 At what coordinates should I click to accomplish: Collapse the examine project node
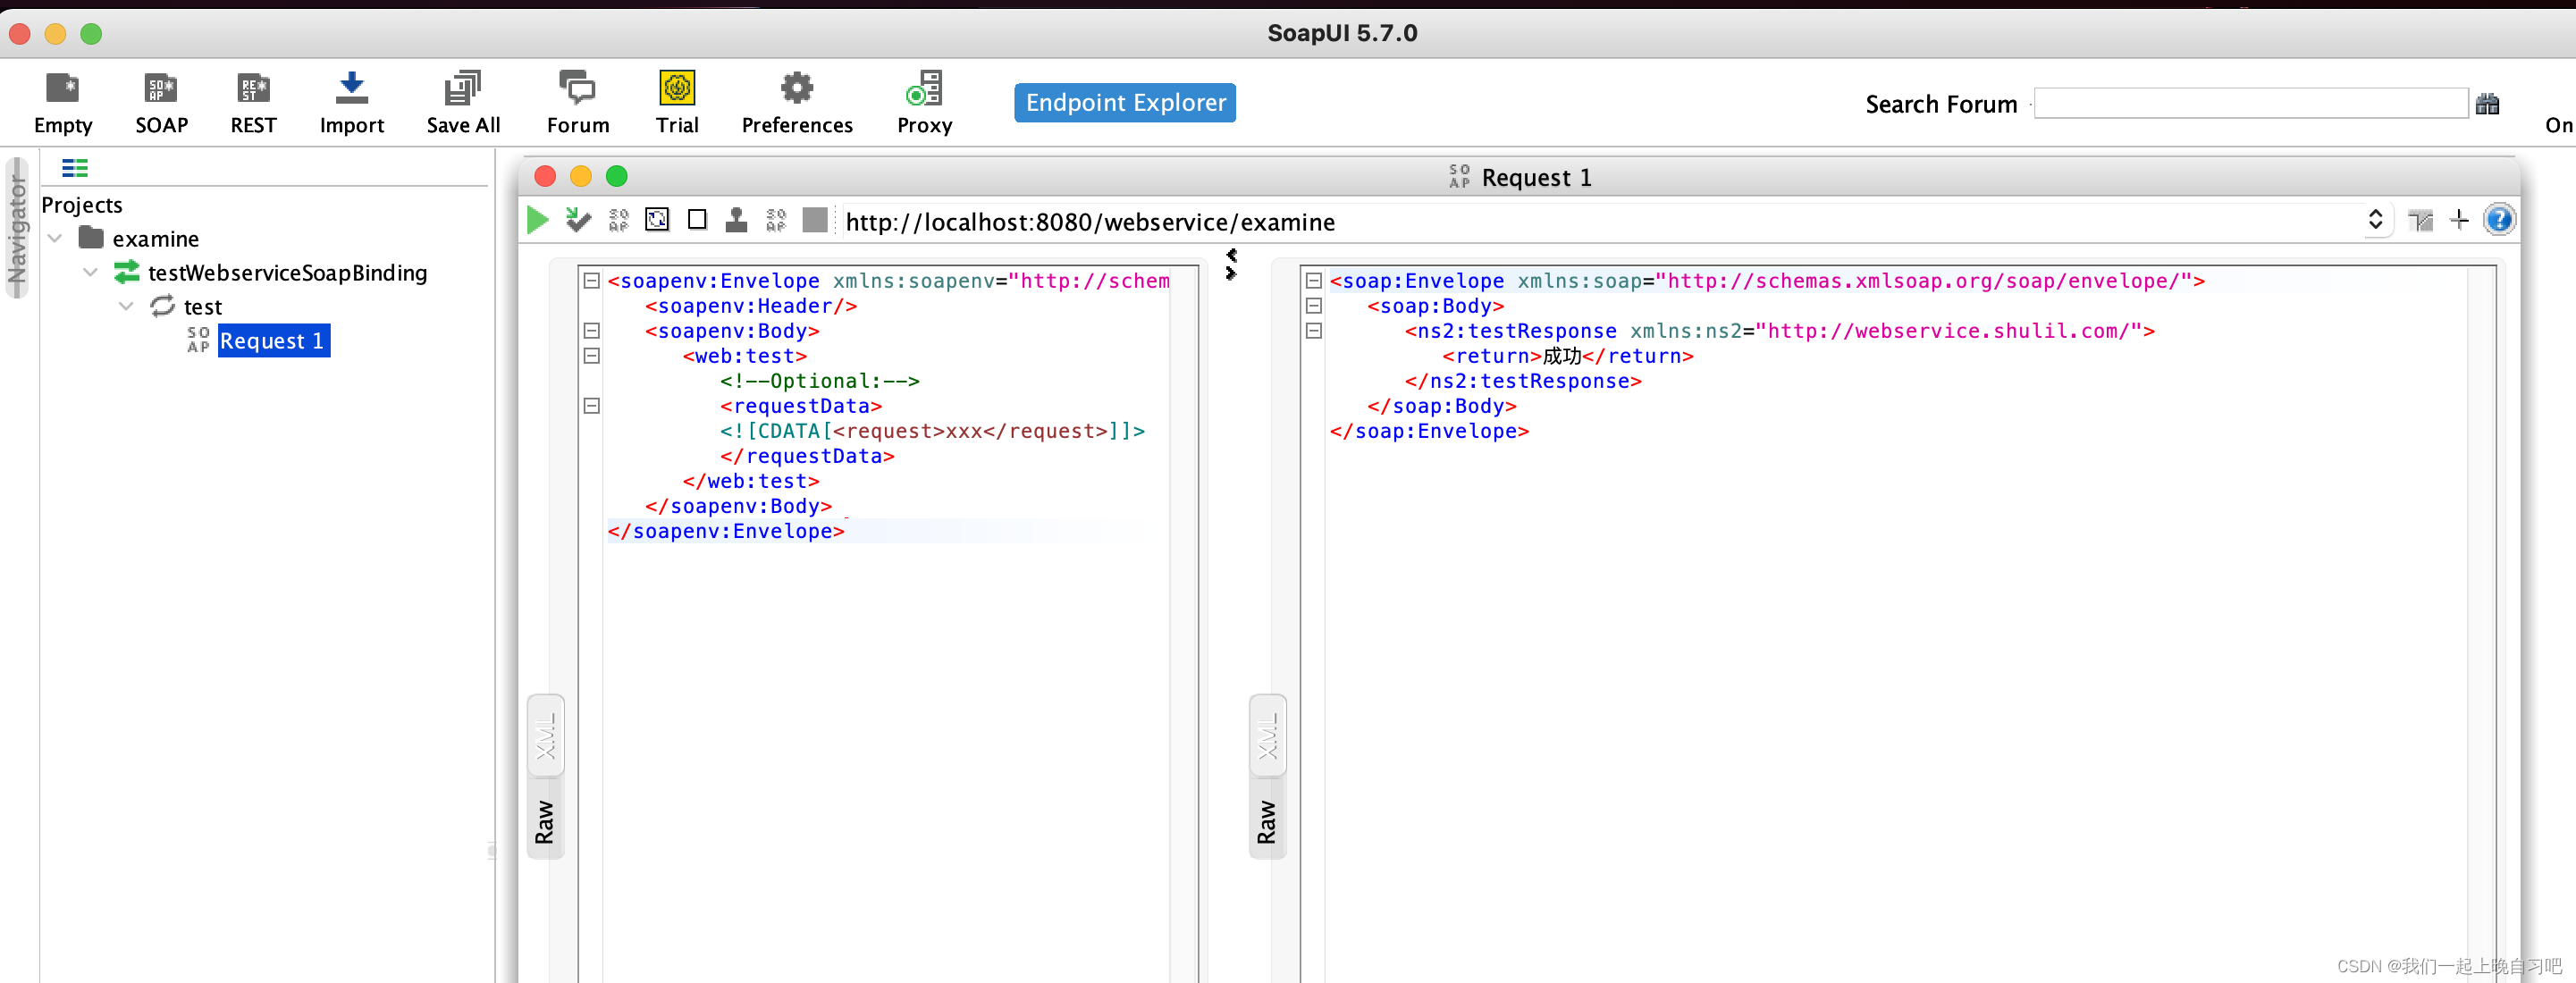click(56, 238)
